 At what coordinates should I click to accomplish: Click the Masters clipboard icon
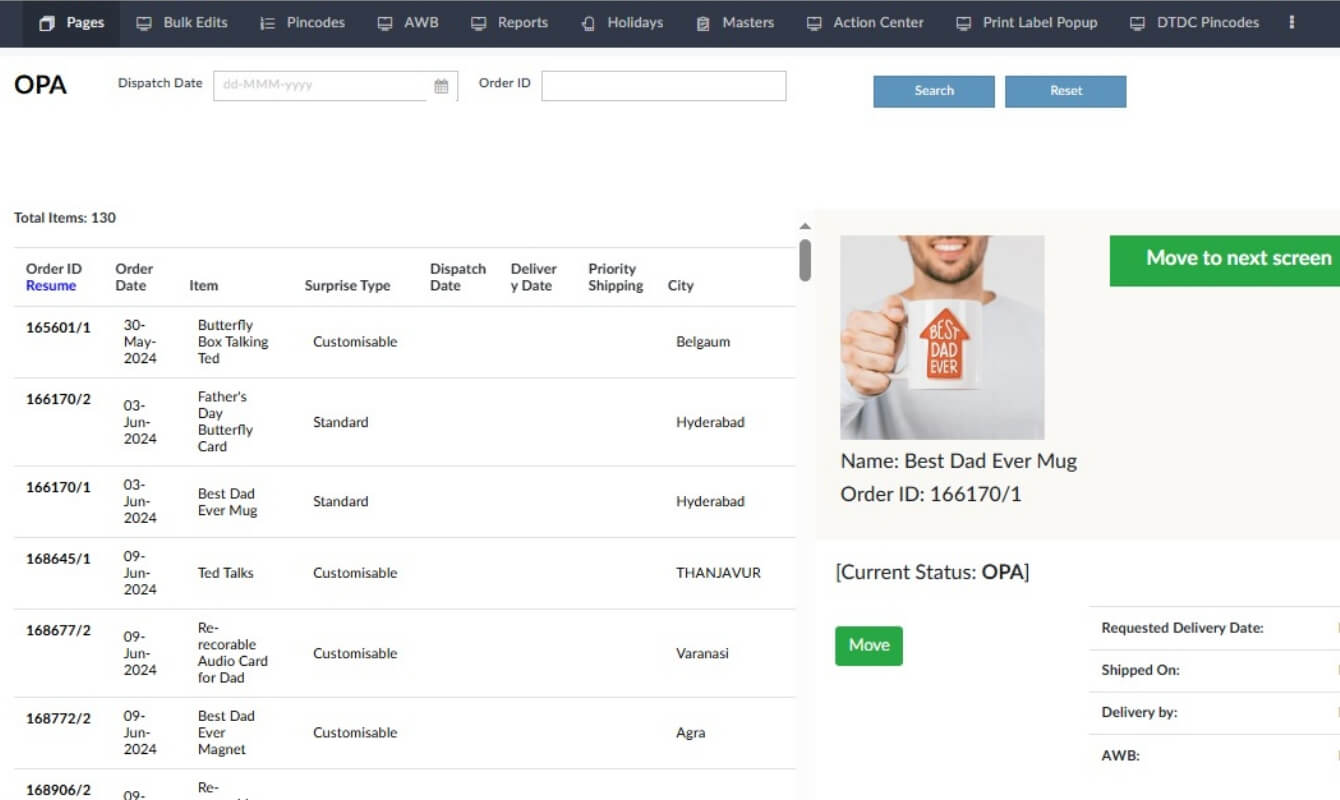click(x=703, y=23)
